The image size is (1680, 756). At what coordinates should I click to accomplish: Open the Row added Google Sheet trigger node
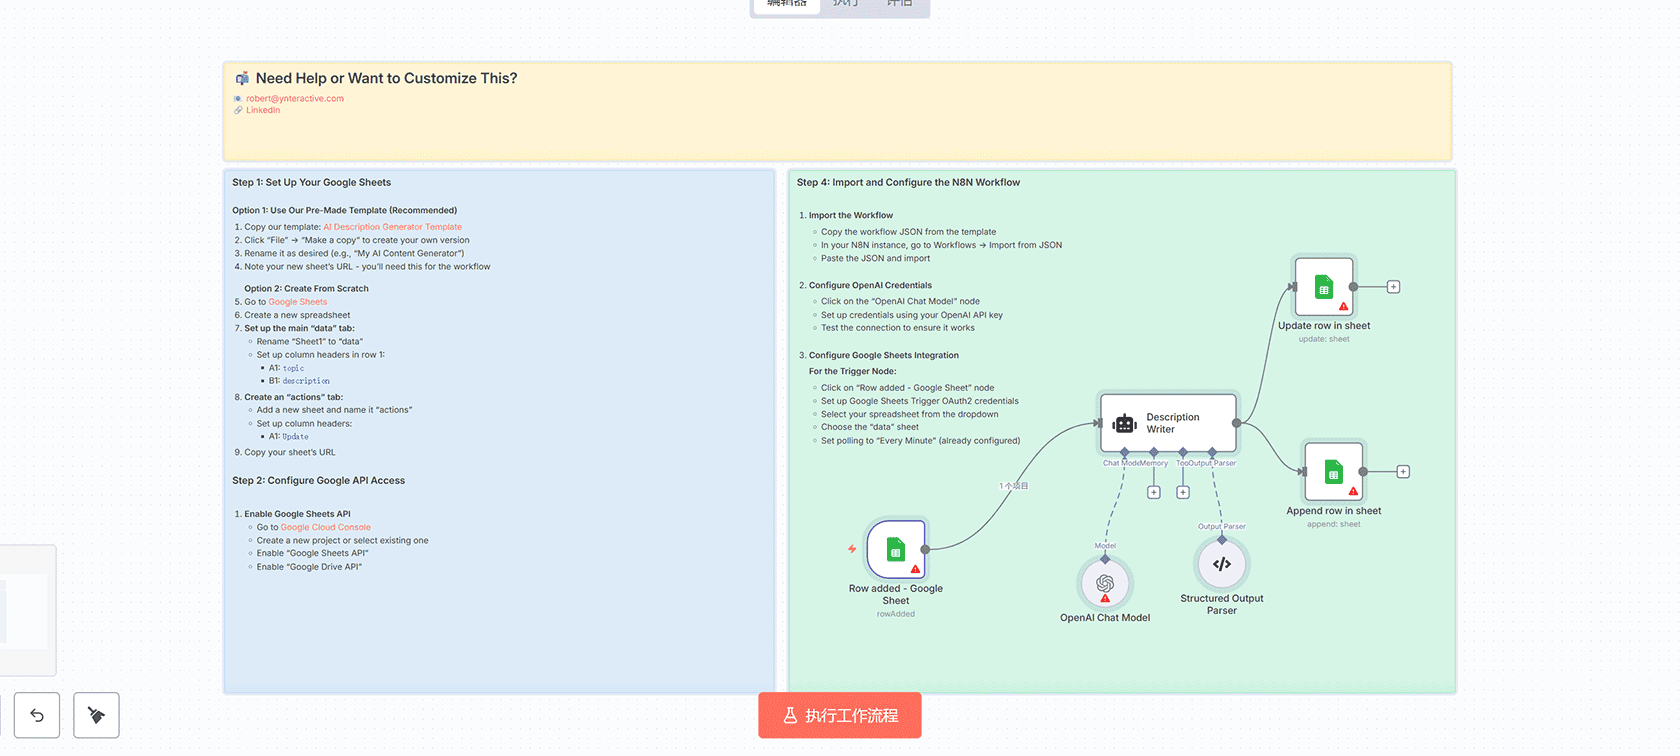coord(896,549)
